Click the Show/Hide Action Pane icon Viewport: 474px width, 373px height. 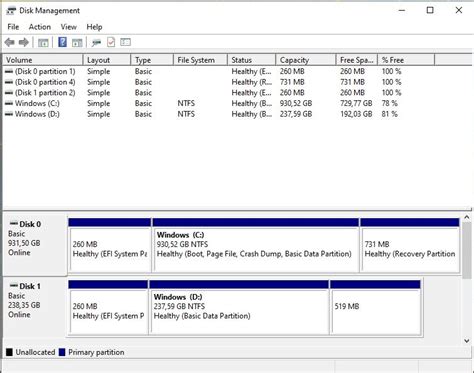(x=77, y=43)
